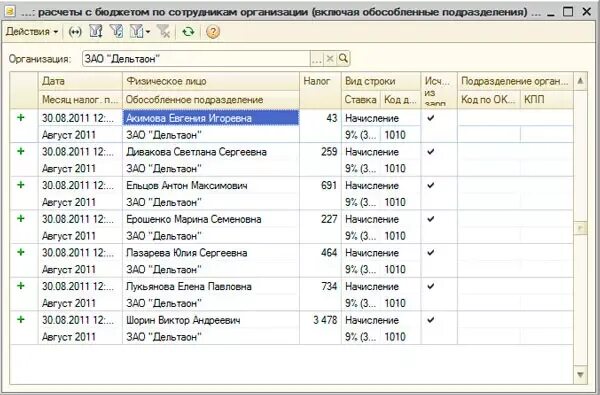
Task: Click the Физическое лицо column header
Action: click(211, 81)
